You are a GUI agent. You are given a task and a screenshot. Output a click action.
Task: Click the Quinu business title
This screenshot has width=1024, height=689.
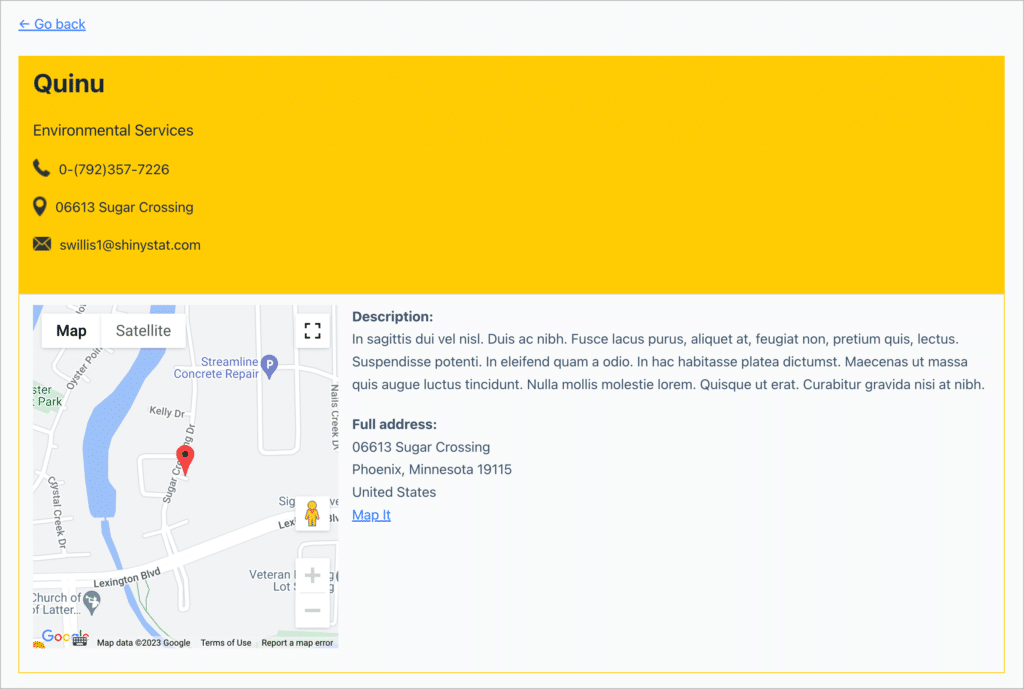[x=69, y=84]
